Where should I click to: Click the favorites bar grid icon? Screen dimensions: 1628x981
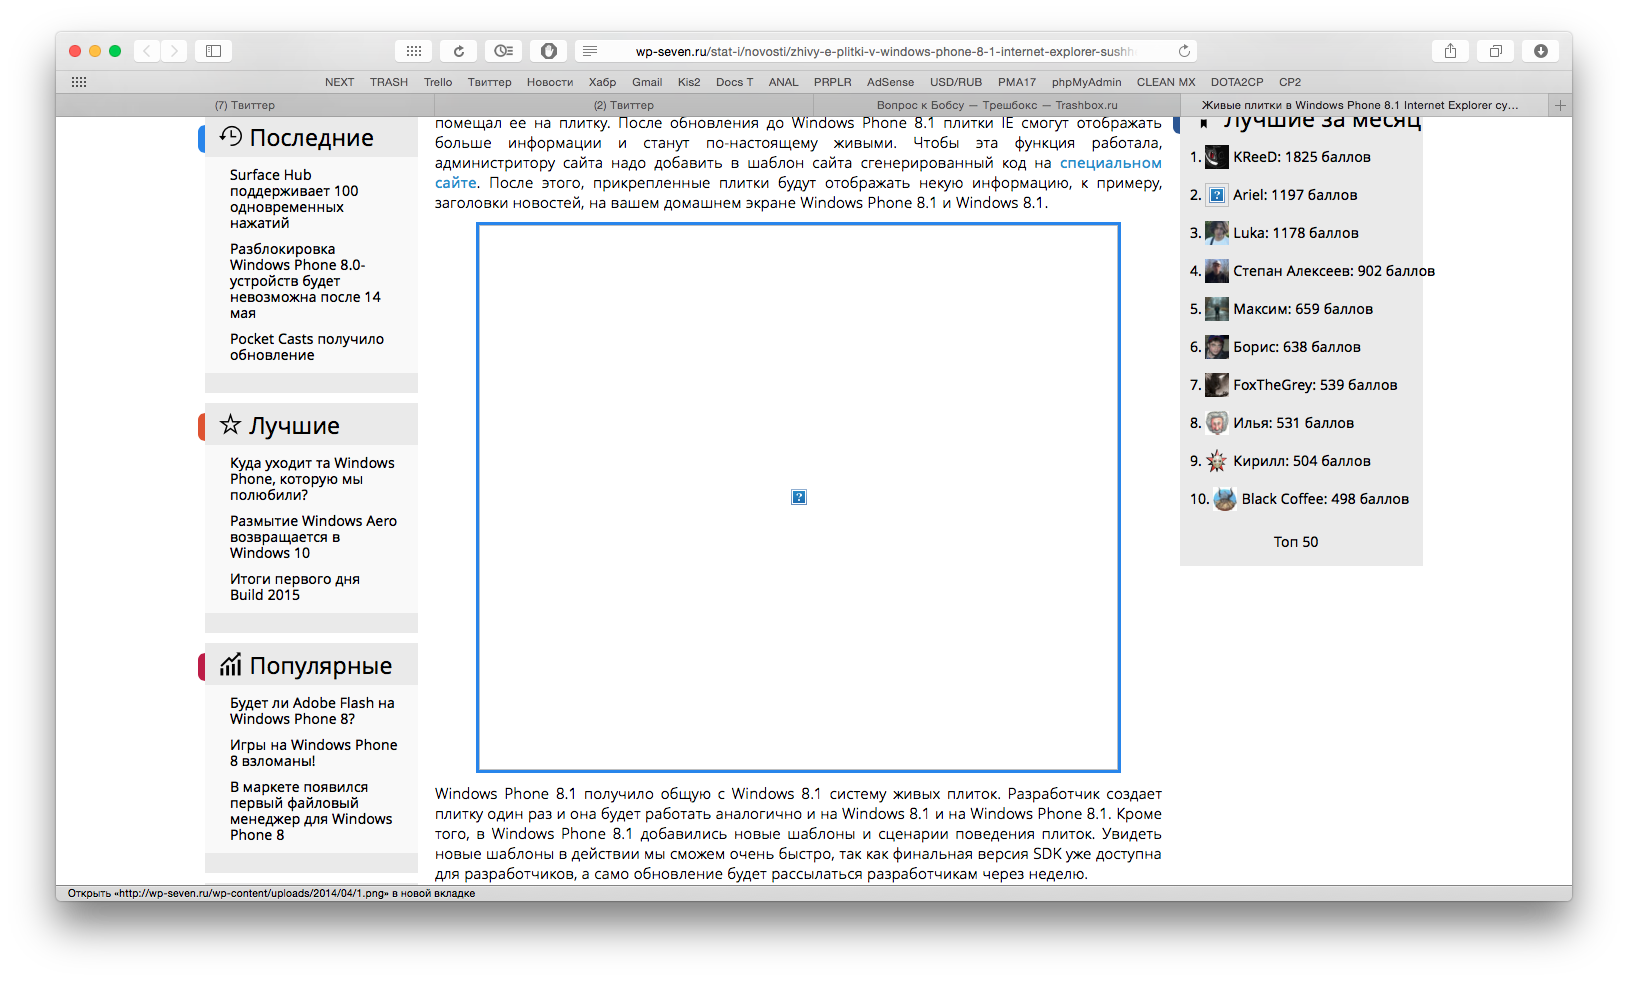coord(79,82)
